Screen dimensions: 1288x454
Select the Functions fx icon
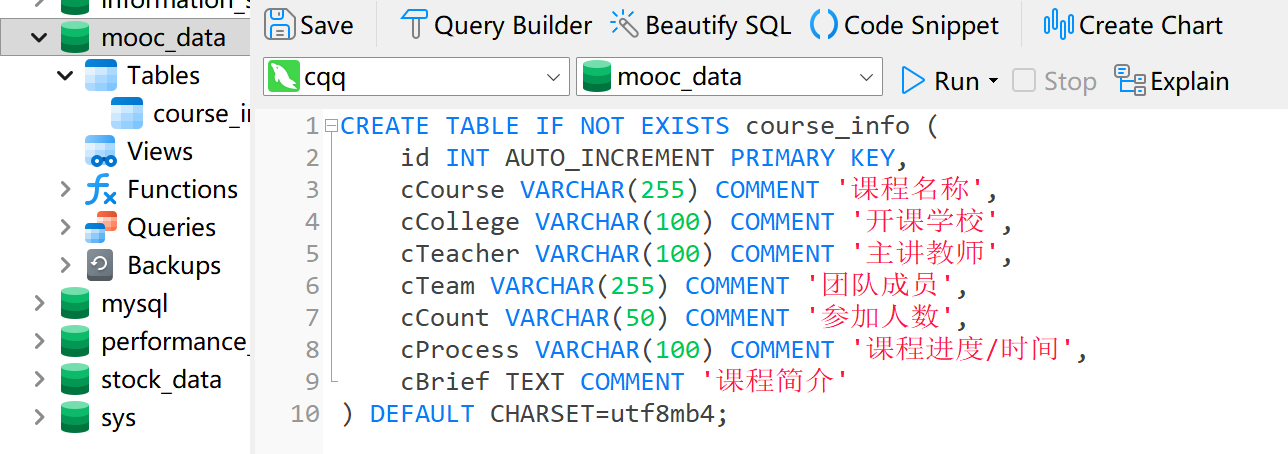click(101, 190)
